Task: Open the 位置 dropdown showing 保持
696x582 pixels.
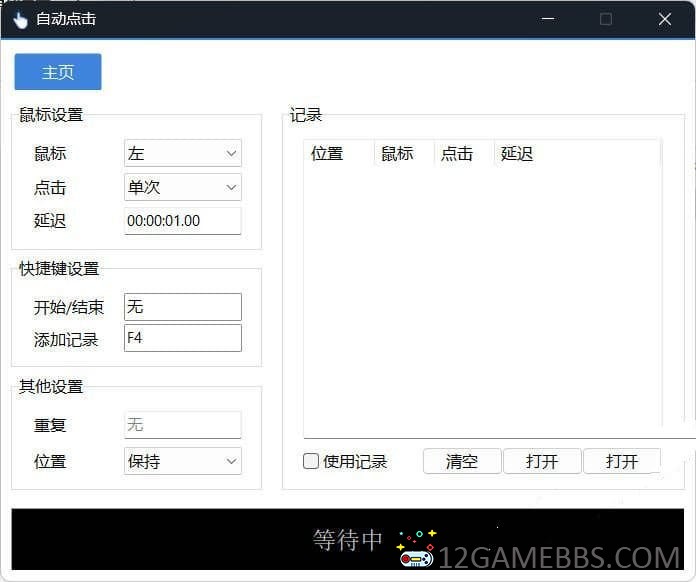Action: 182,461
